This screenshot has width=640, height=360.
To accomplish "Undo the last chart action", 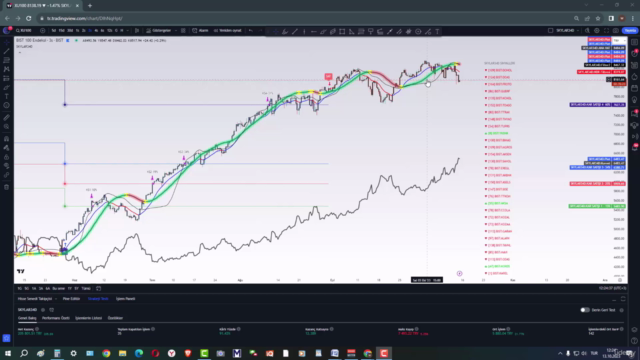I will pos(251,31).
